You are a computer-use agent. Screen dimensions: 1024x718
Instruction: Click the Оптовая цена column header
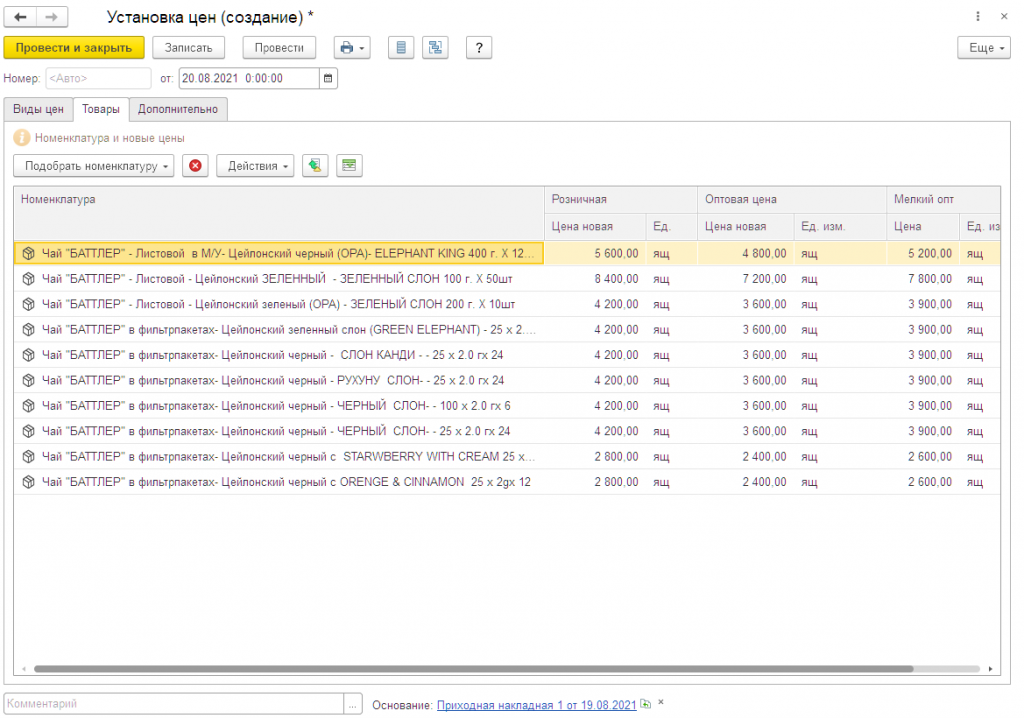tap(792, 199)
